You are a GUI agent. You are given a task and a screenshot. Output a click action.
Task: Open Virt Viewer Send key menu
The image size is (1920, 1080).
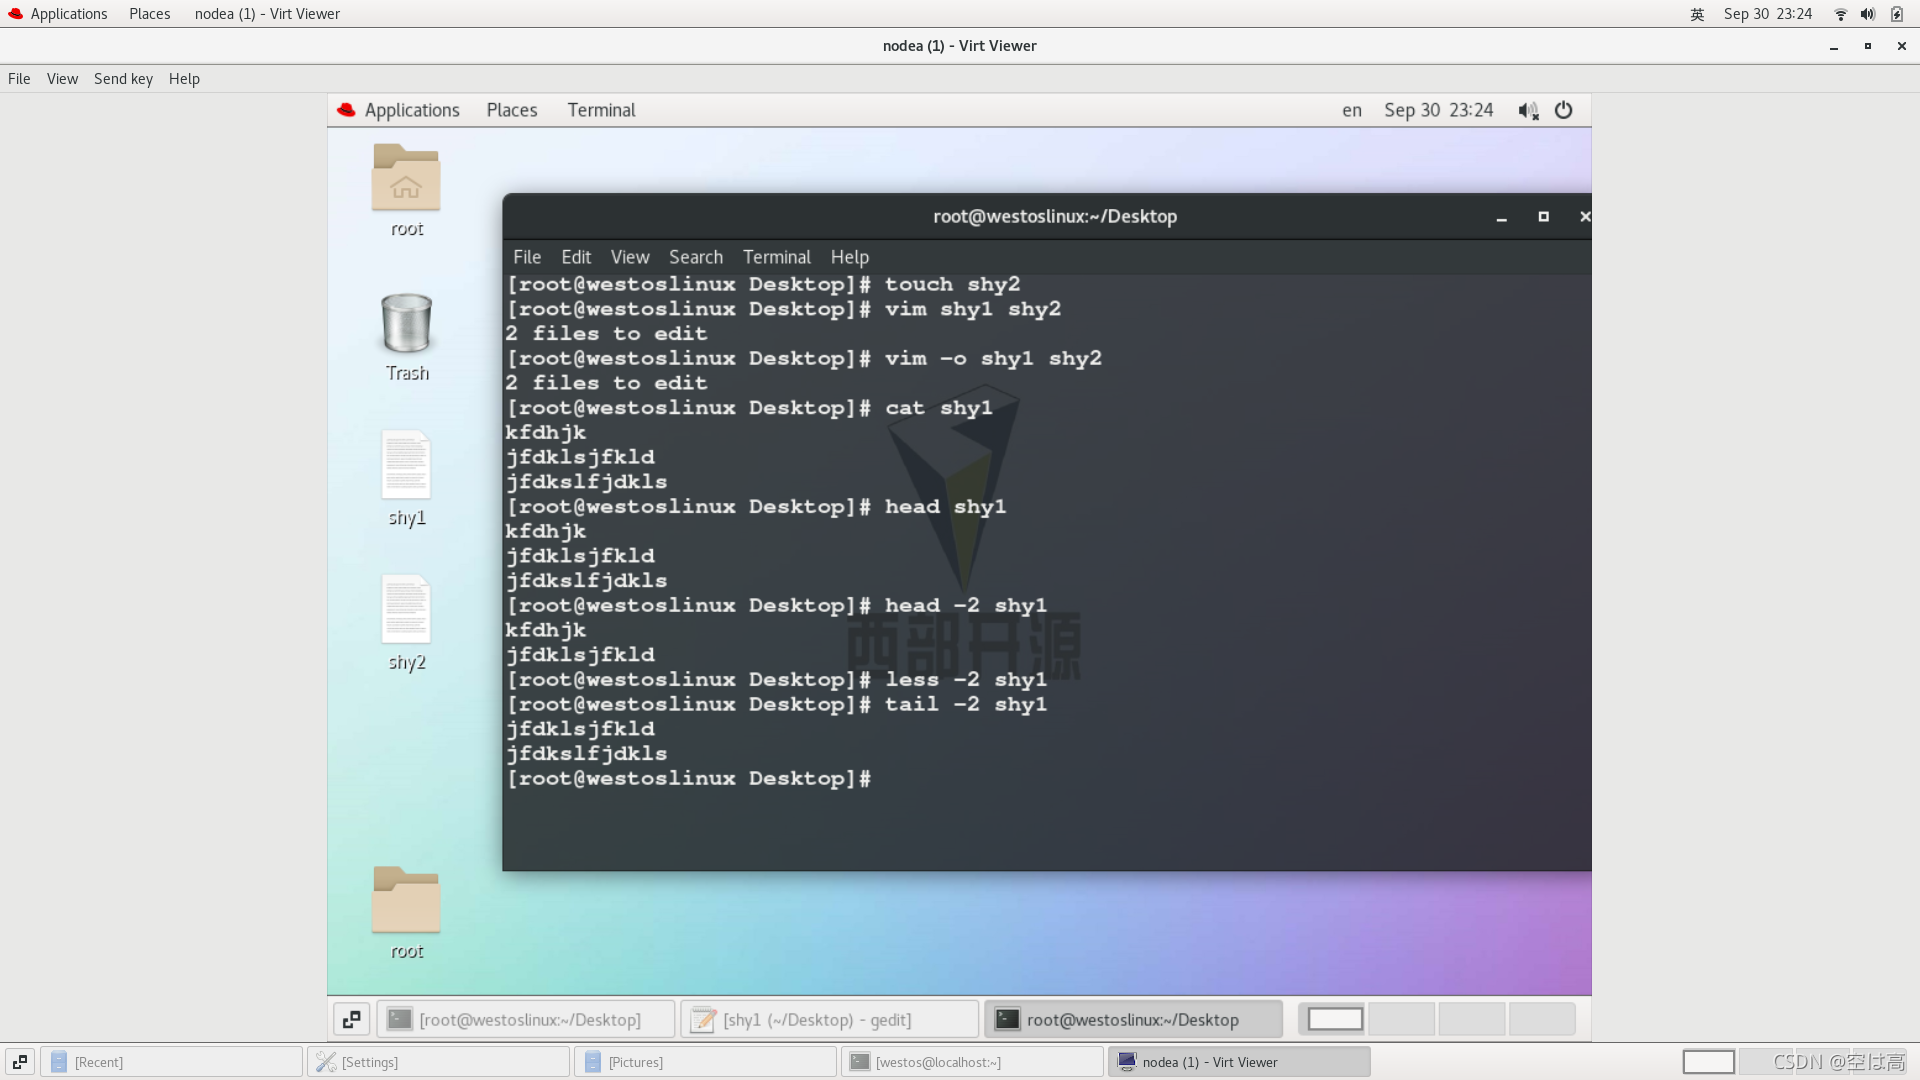pos(123,79)
